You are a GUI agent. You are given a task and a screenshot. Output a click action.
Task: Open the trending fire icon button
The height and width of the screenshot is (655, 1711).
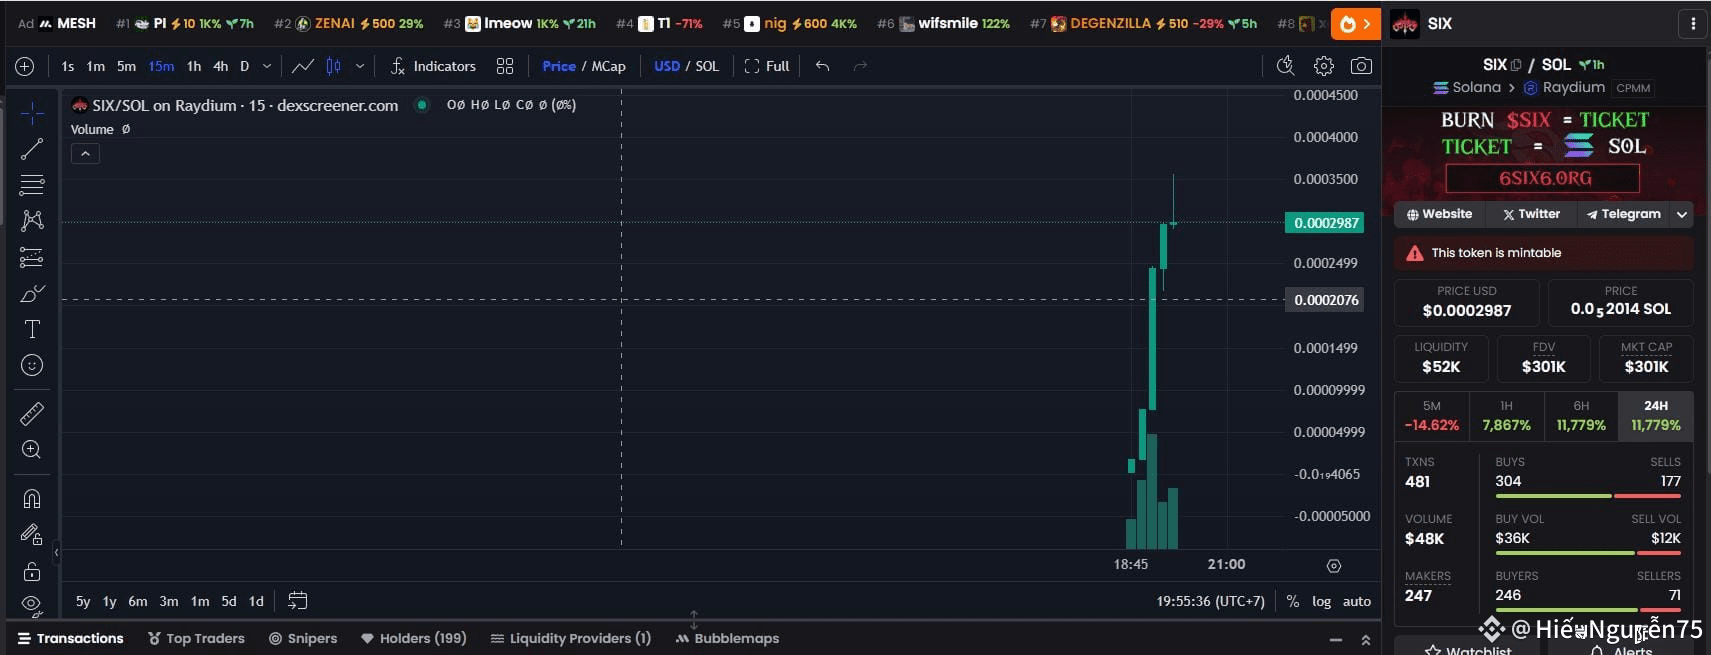point(1355,23)
